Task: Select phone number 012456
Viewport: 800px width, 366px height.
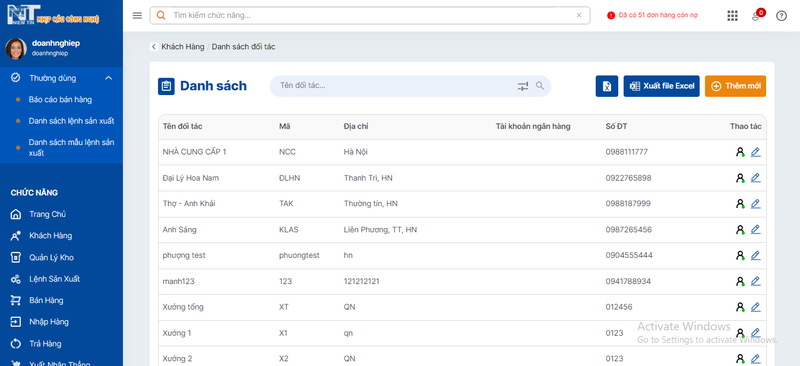Action: (619, 307)
